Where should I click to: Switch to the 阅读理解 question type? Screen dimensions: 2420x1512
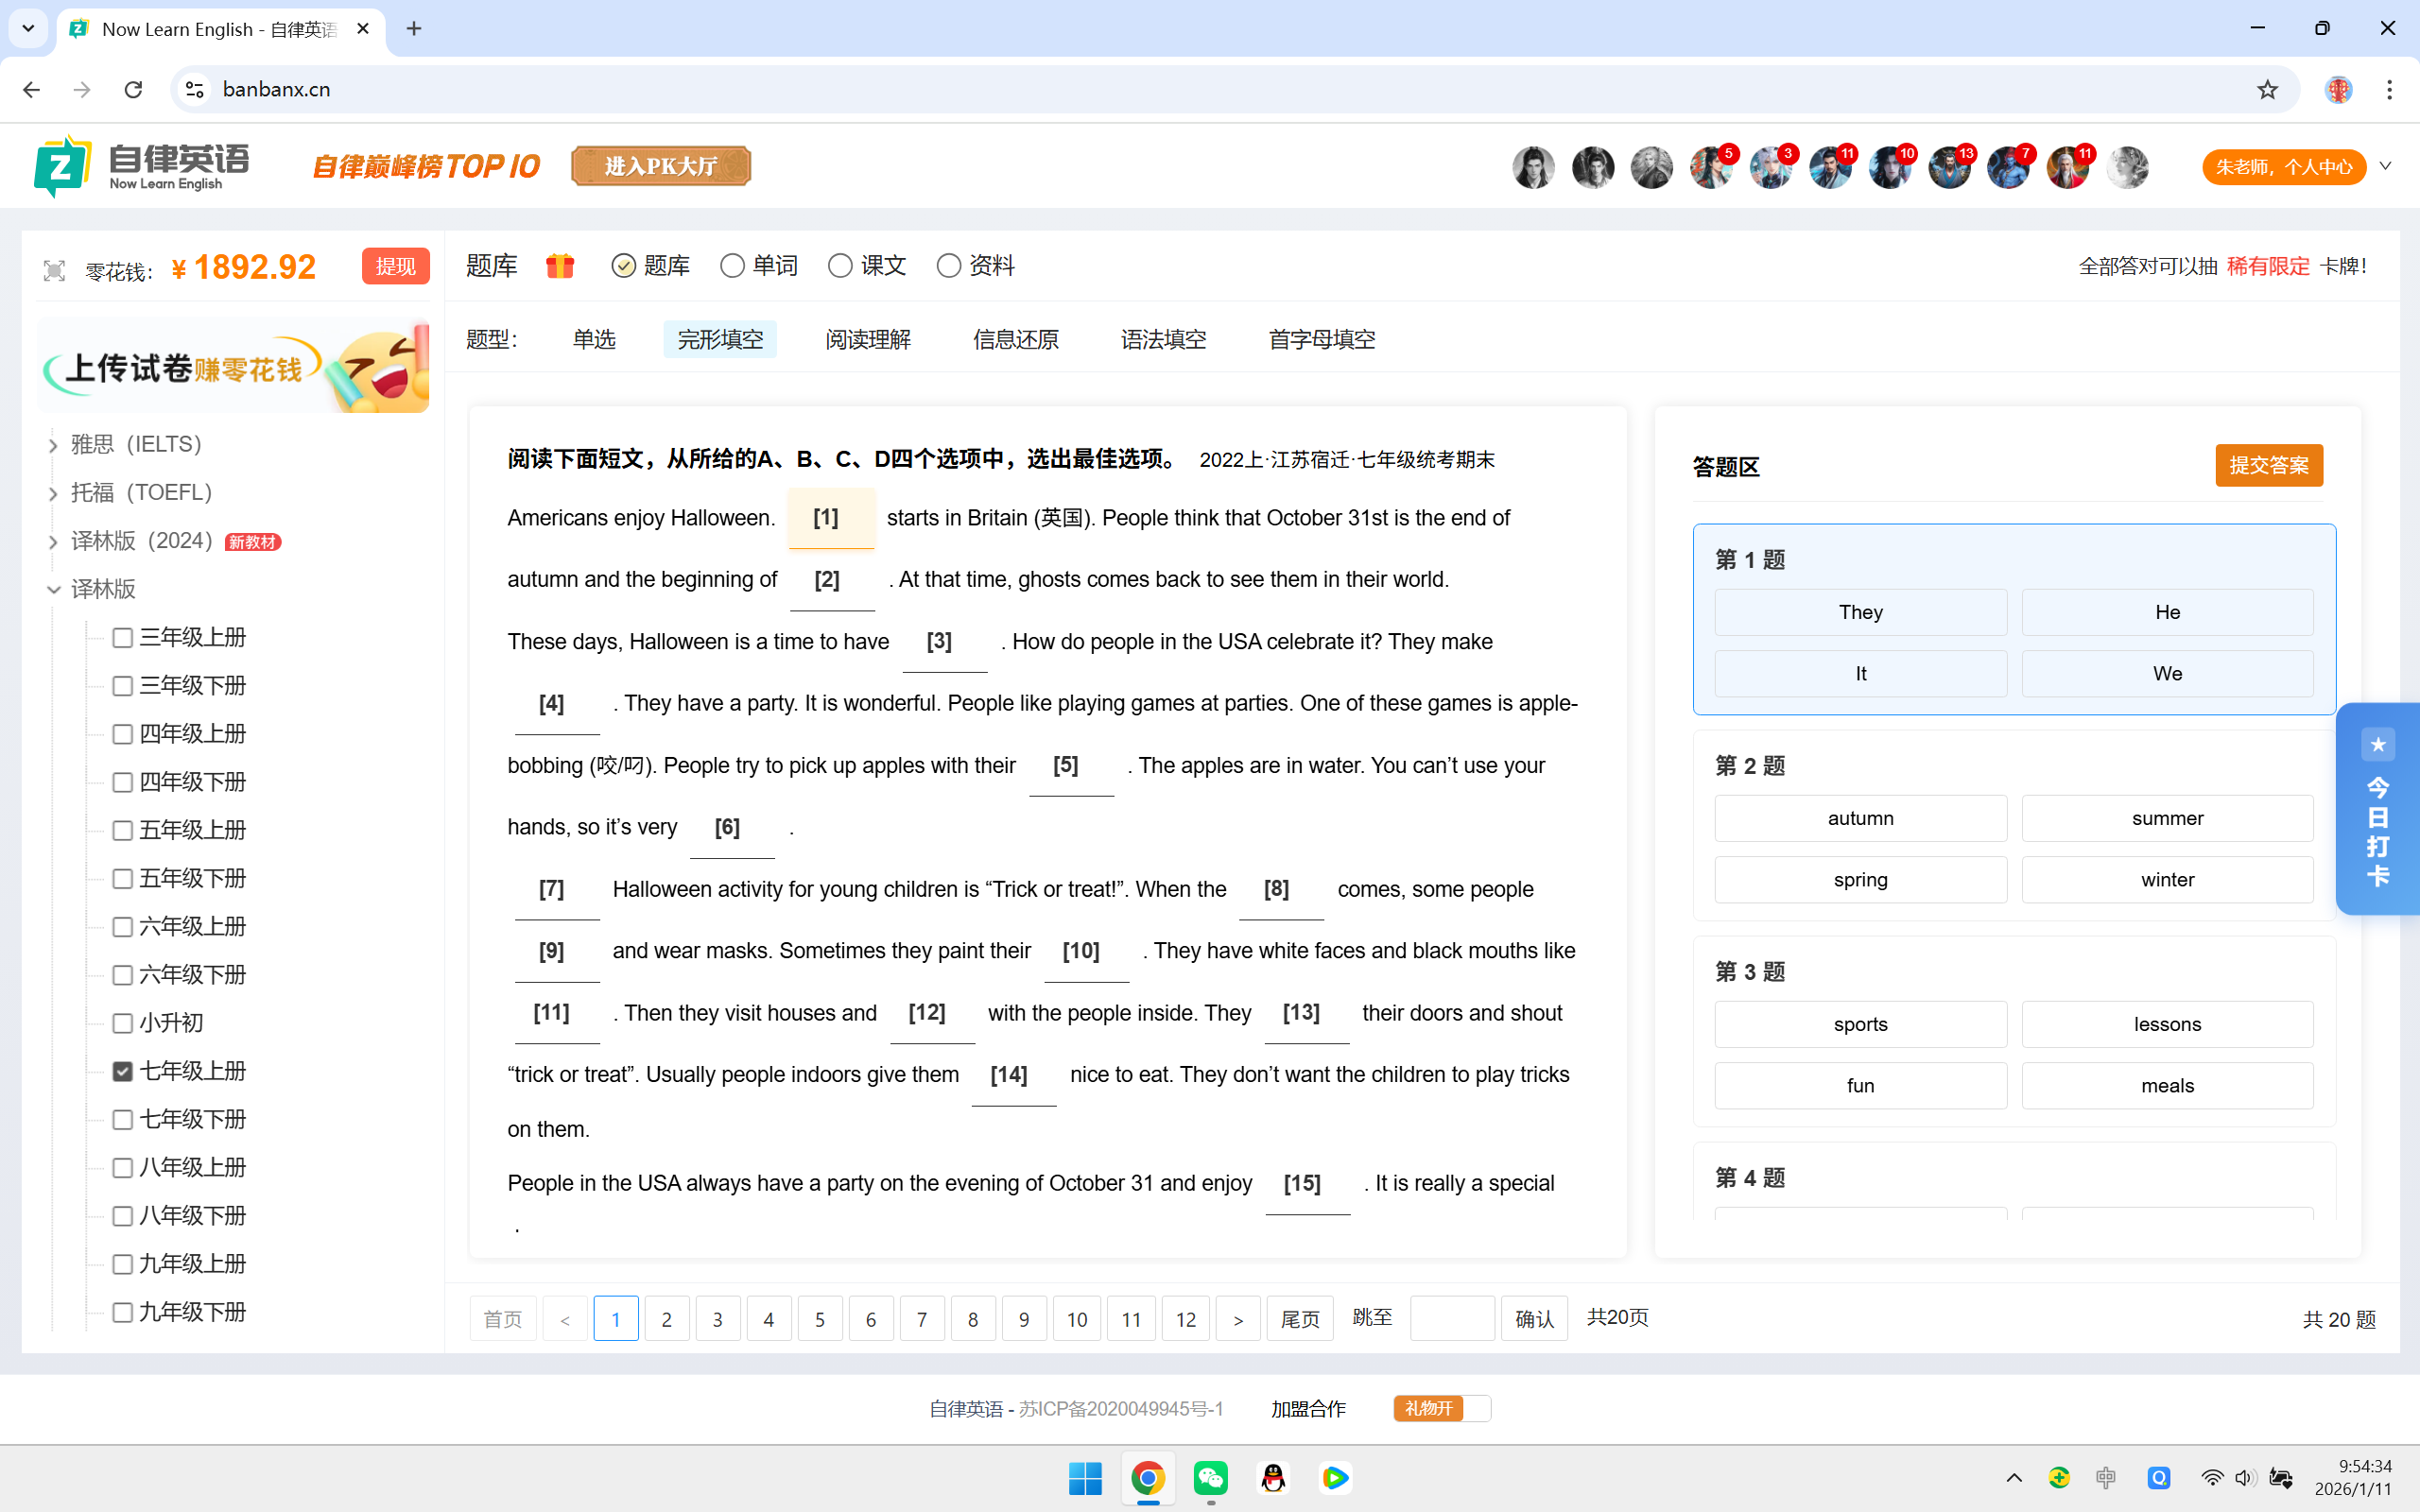pyautogui.click(x=868, y=340)
